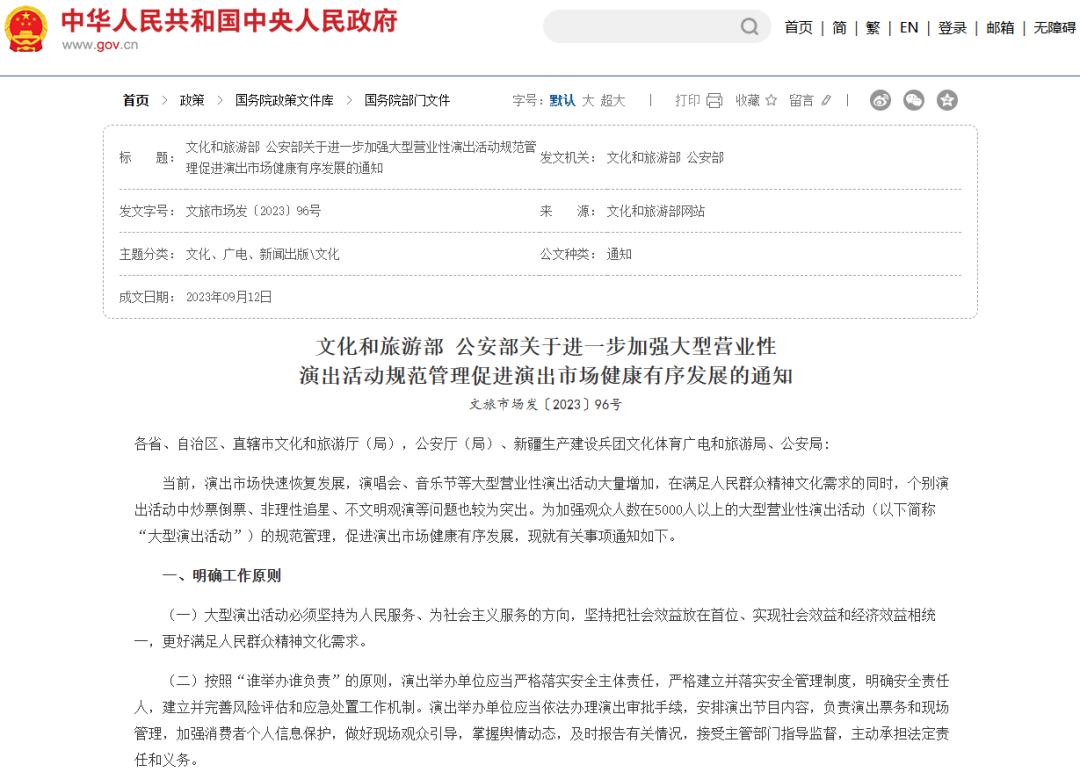Switch site language to EN
The image size is (1080, 772).
click(908, 28)
